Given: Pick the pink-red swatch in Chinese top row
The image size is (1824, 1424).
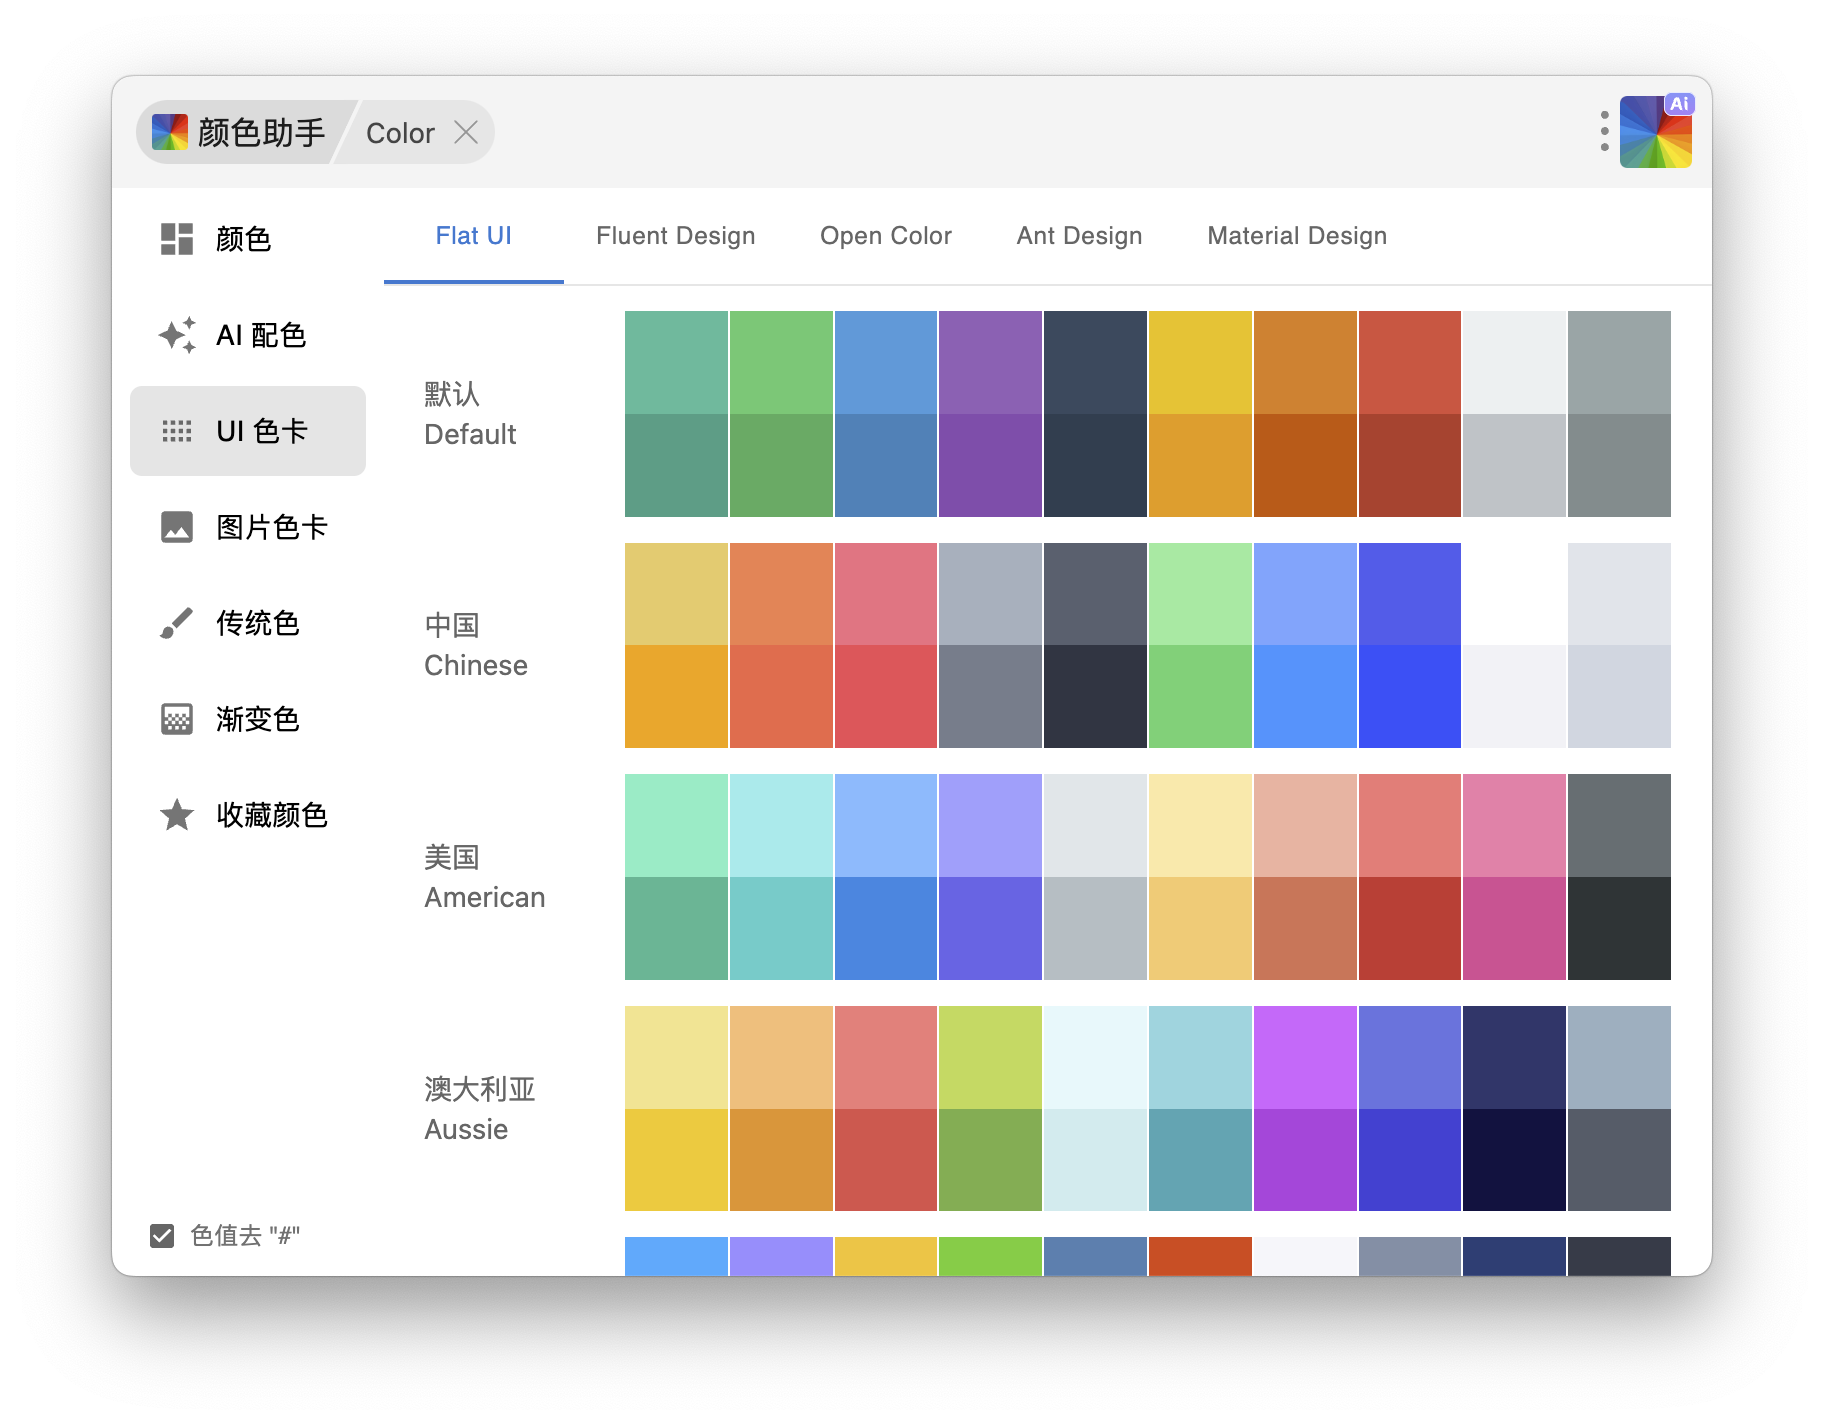Looking at the screenshot, I should point(886,594).
